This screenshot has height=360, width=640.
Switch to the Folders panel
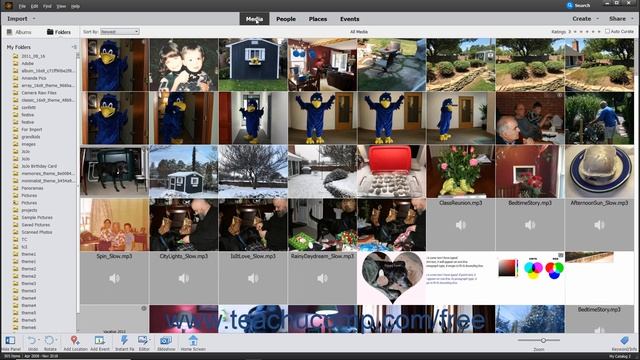(59, 32)
